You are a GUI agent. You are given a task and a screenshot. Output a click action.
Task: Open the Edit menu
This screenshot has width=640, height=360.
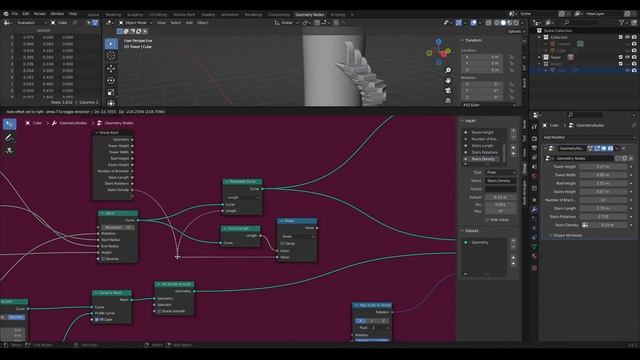[x=26, y=14]
